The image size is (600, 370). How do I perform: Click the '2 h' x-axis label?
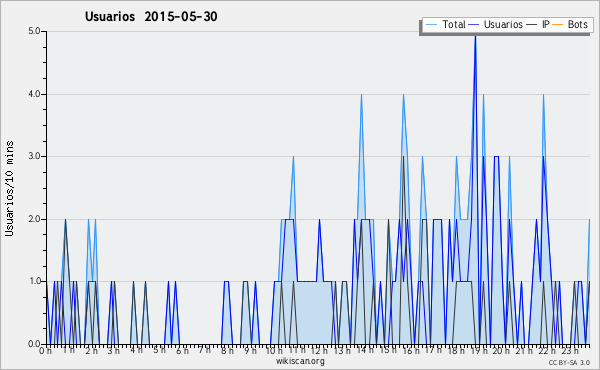click(91, 350)
